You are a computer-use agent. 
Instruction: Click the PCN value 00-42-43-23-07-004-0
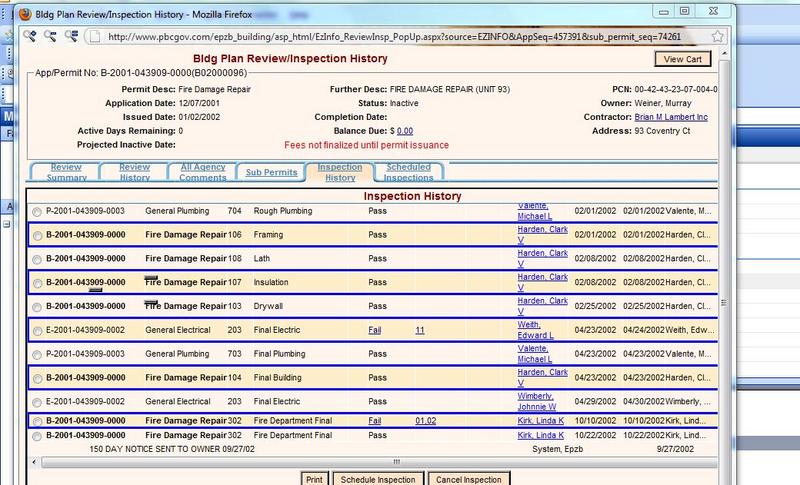click(x=676, y=89)
